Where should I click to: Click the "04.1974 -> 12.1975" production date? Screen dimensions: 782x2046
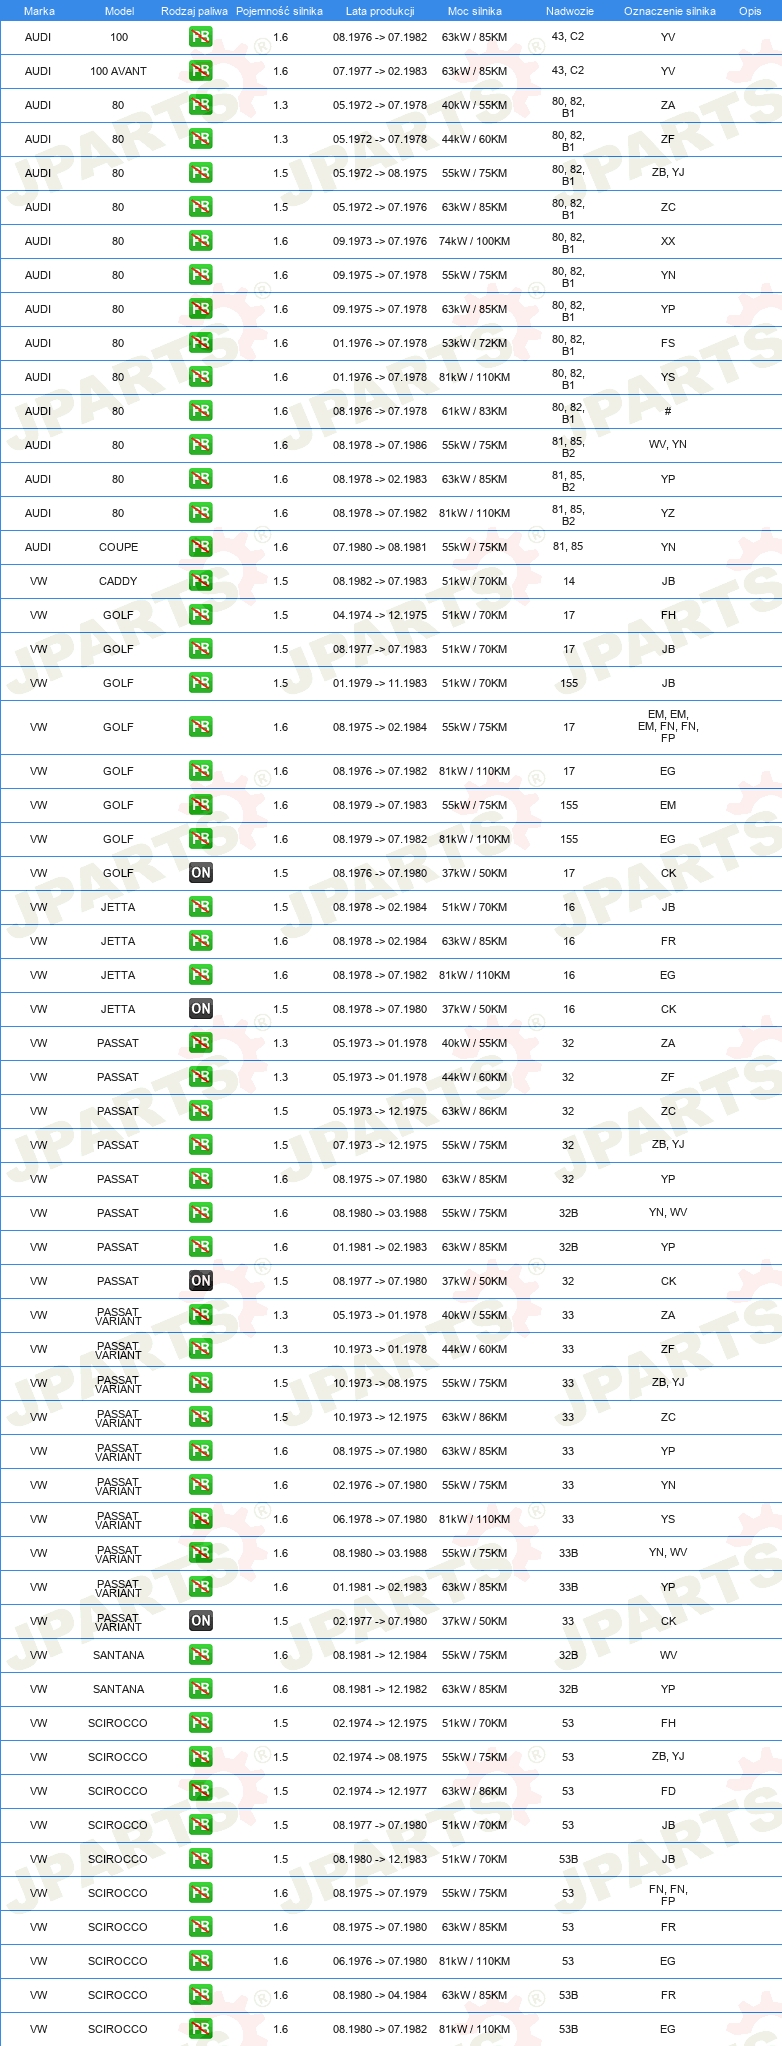(380, 615)
